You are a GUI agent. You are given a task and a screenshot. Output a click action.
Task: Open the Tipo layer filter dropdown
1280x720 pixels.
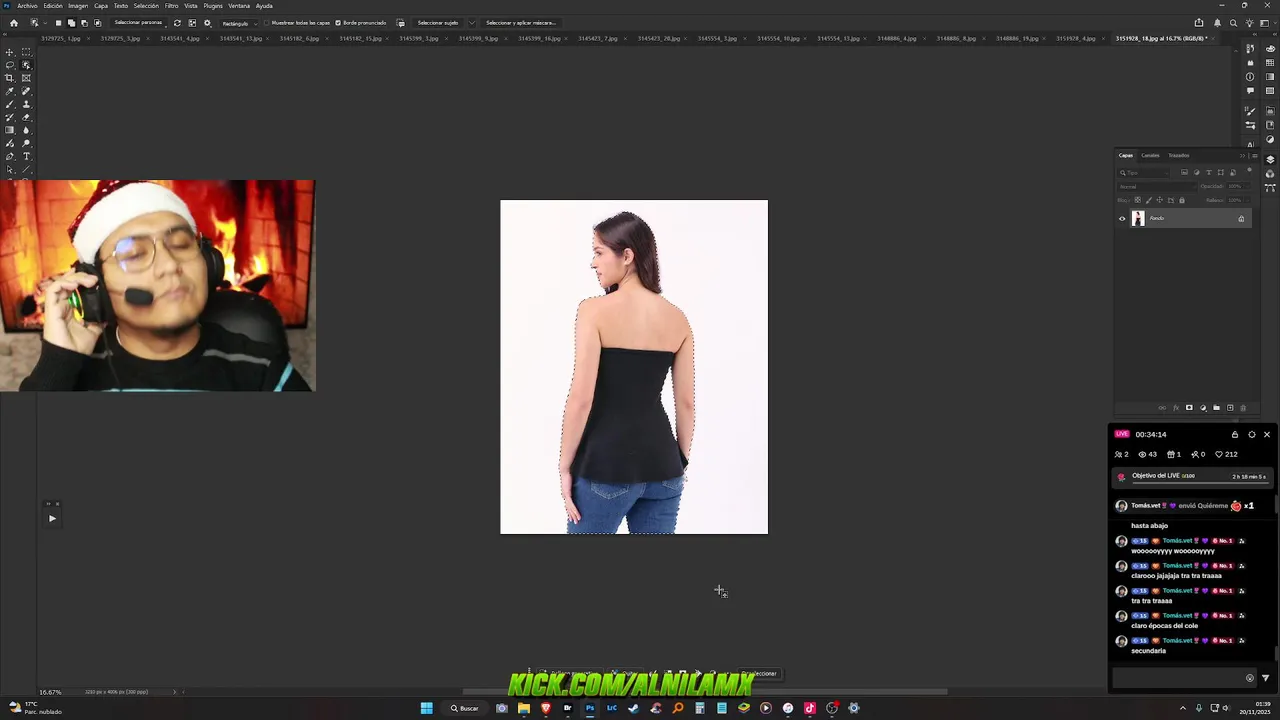click(1143, 173)
